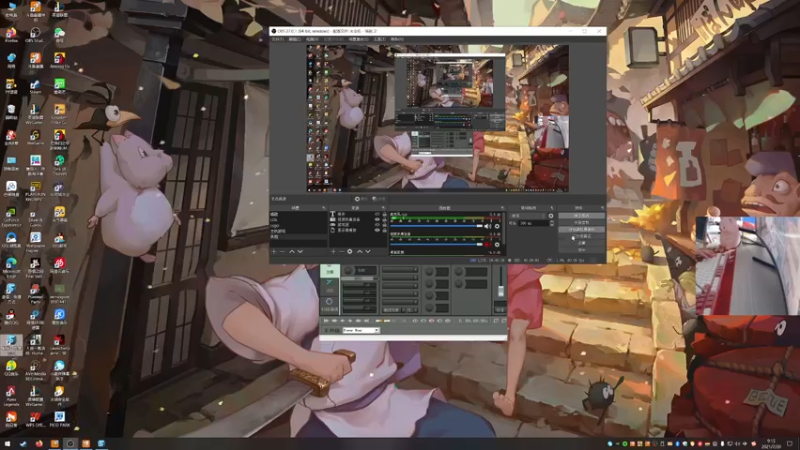This screenshot has width=800, height=450.
Task: Adjust second mixer channel volume slider
Action: point(436,244)
